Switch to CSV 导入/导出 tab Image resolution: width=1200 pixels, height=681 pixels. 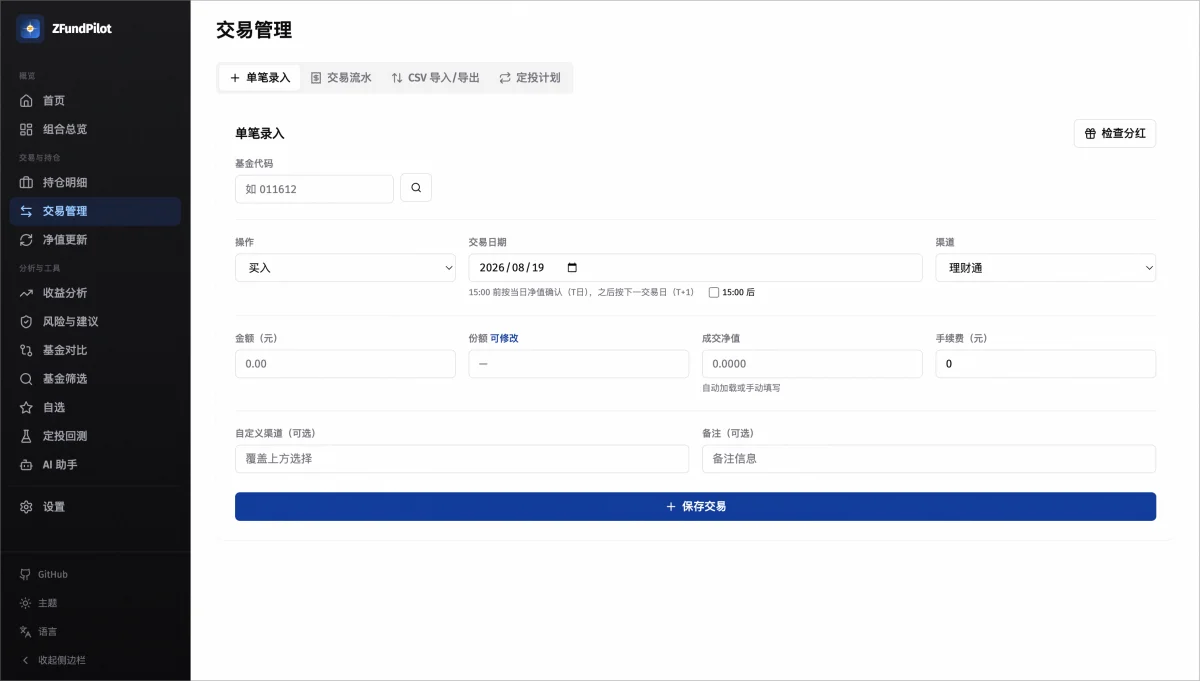pyautogui.click(x=435, y=78)
